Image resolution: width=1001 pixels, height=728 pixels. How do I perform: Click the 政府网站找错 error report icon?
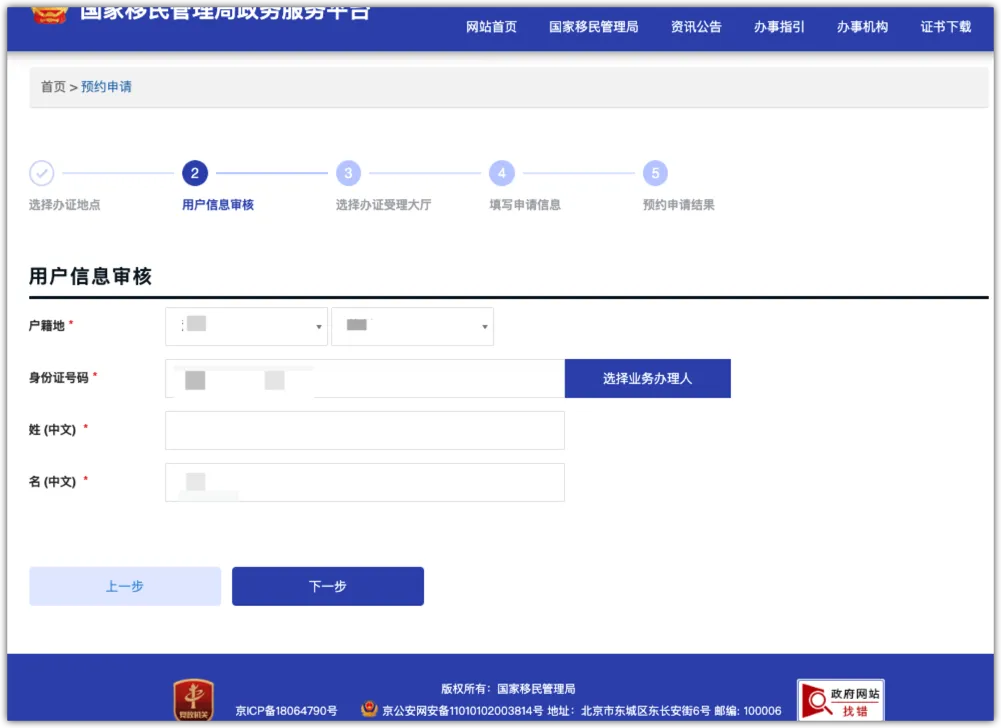coord(840,701)
